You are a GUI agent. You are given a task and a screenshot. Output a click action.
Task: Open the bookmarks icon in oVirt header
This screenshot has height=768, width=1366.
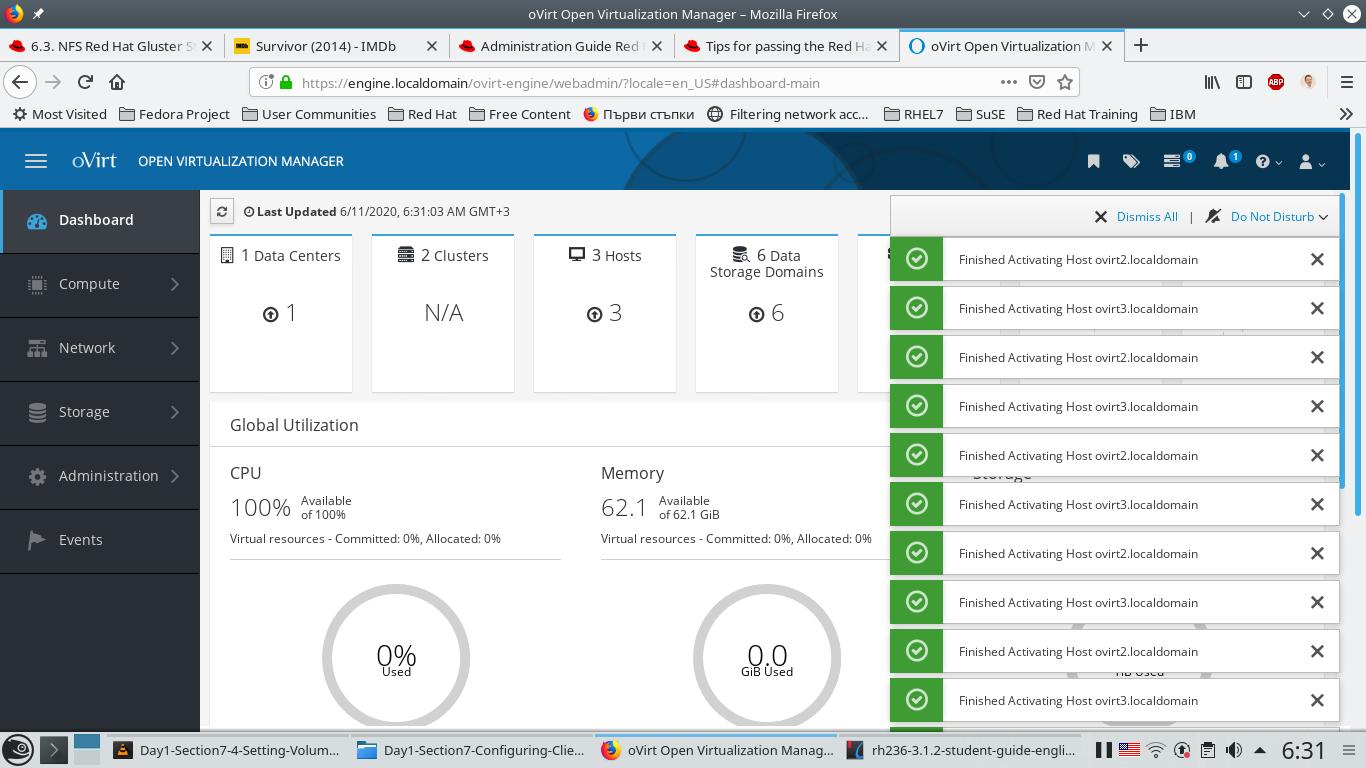[x=1093, y=161]
